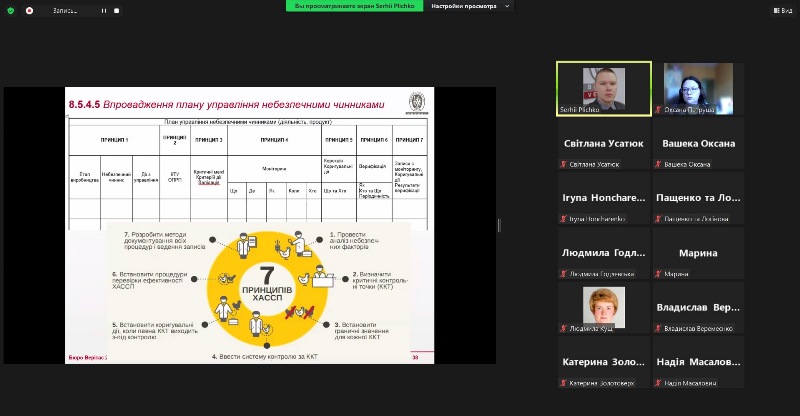Click the Бюро Верітас footer text
Screen dimensions: 800x416
coord(88,357)
